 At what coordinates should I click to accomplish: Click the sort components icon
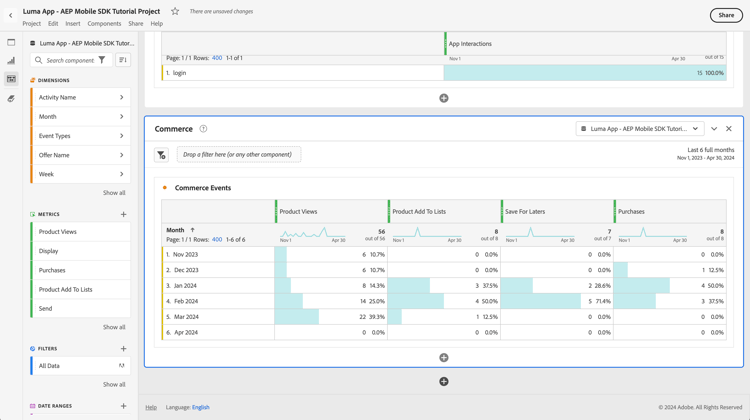coord(123,60)
